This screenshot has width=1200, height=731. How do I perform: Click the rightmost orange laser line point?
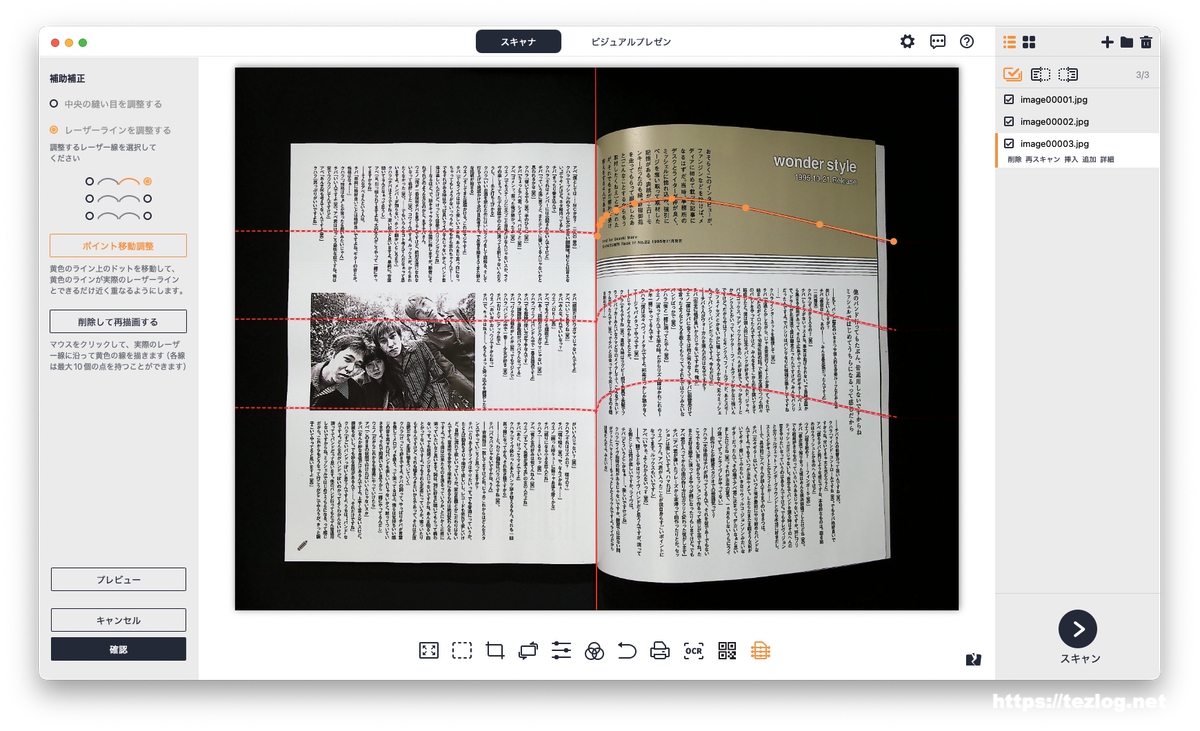893,241
